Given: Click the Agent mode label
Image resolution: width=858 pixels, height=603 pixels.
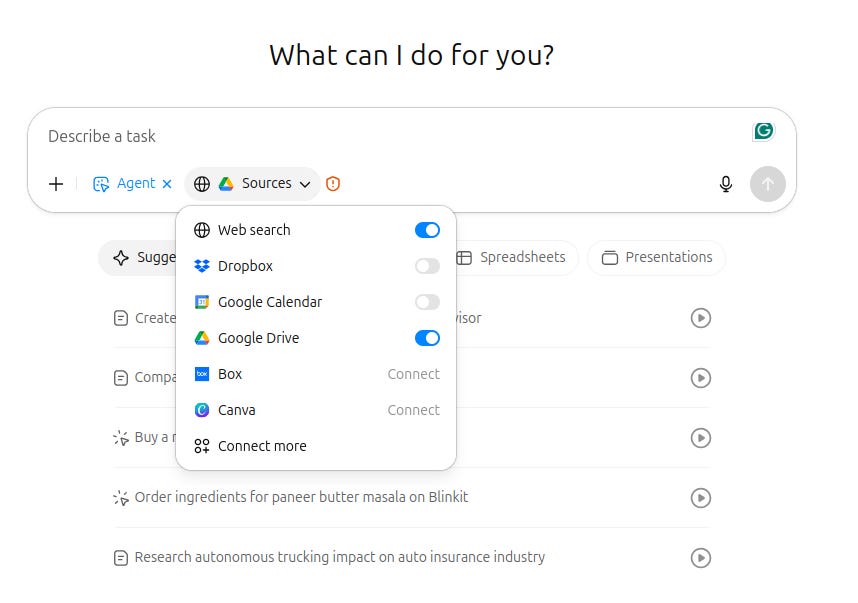Looking at the screenshot, I should point(136,183).
